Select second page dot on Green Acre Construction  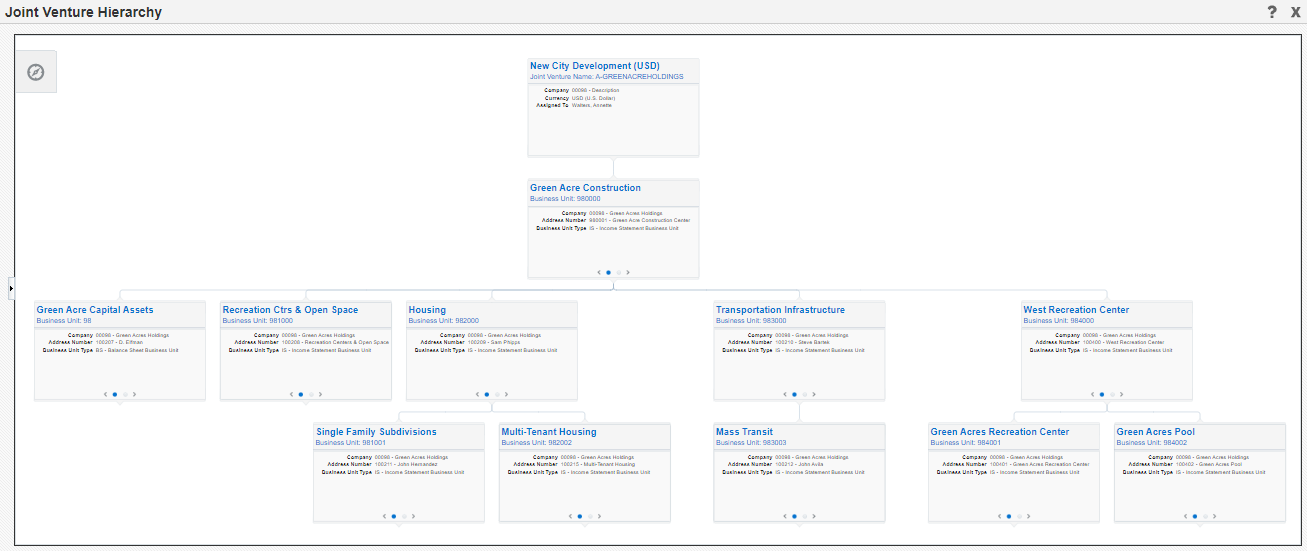tap(619, 272)
